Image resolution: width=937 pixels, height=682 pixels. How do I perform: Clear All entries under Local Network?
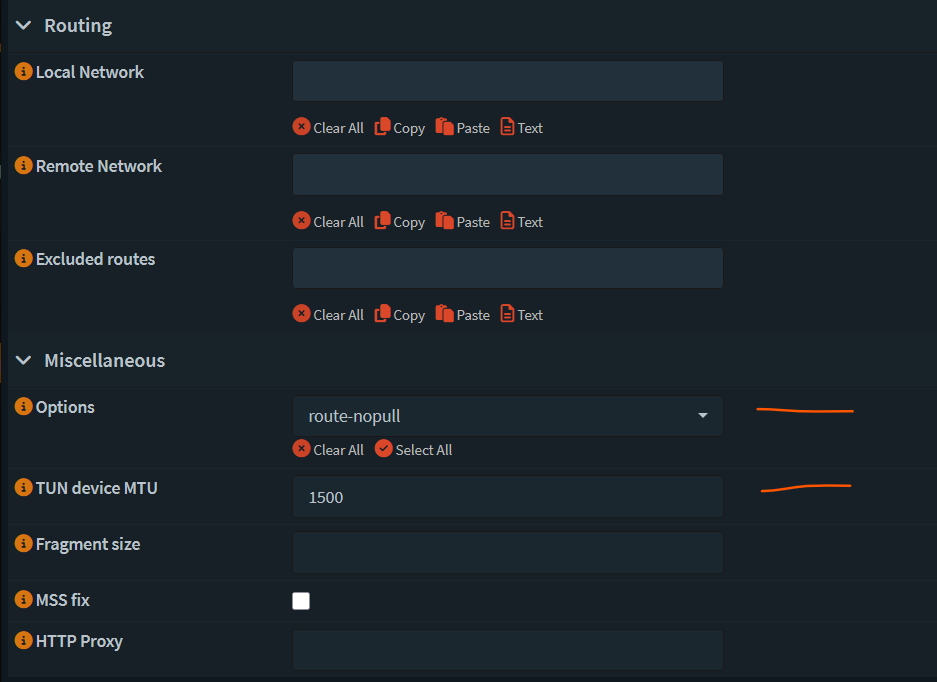pyautogui.click(x=328, y=128)
